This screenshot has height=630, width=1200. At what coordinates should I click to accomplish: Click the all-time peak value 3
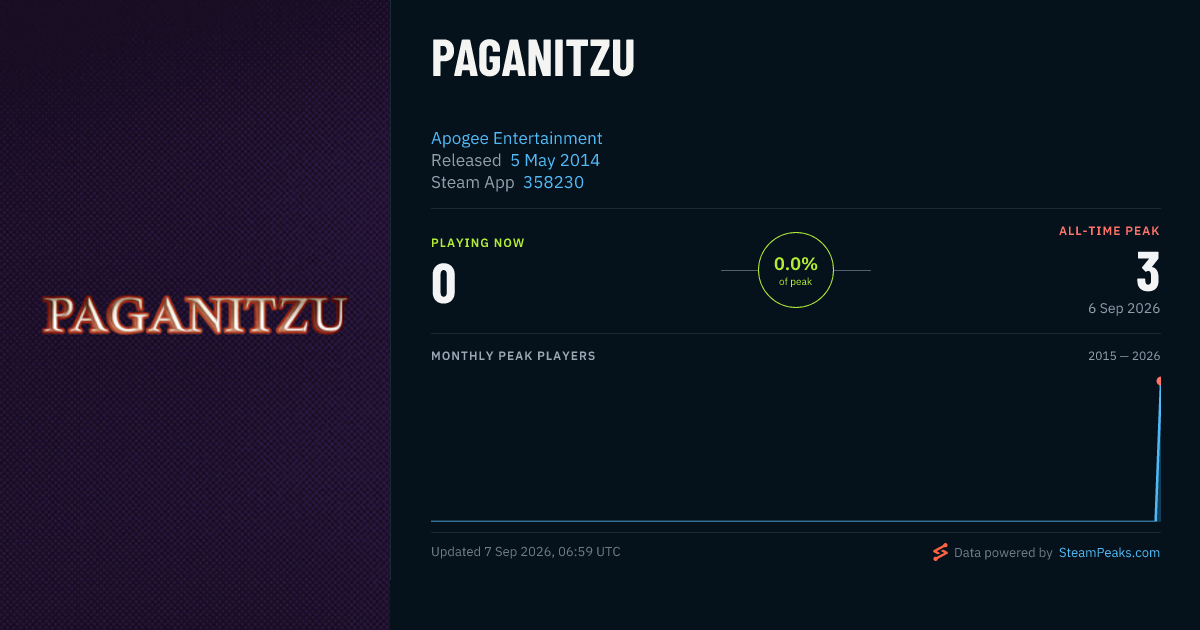point(1148,272)
